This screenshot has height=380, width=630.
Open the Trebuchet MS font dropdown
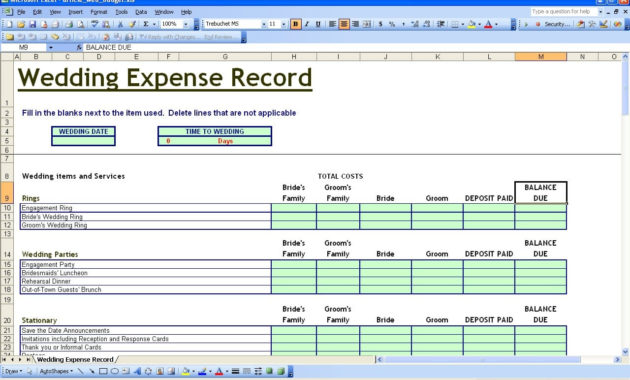tap(264, 25)
